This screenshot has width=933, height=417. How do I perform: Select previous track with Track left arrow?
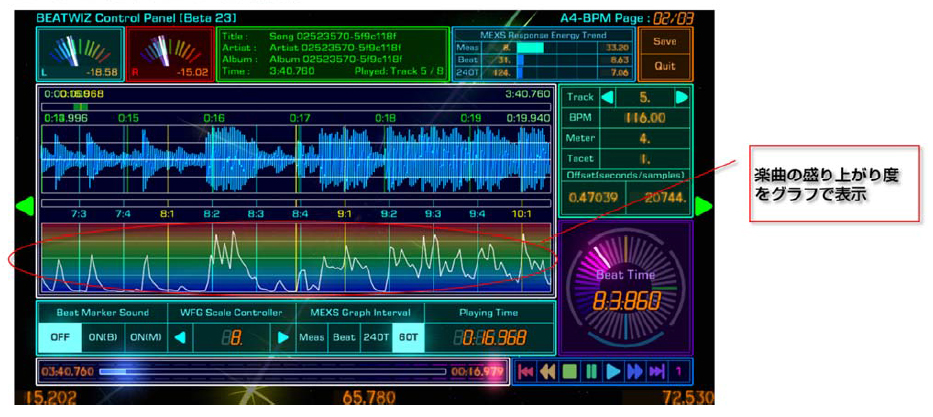608,97
